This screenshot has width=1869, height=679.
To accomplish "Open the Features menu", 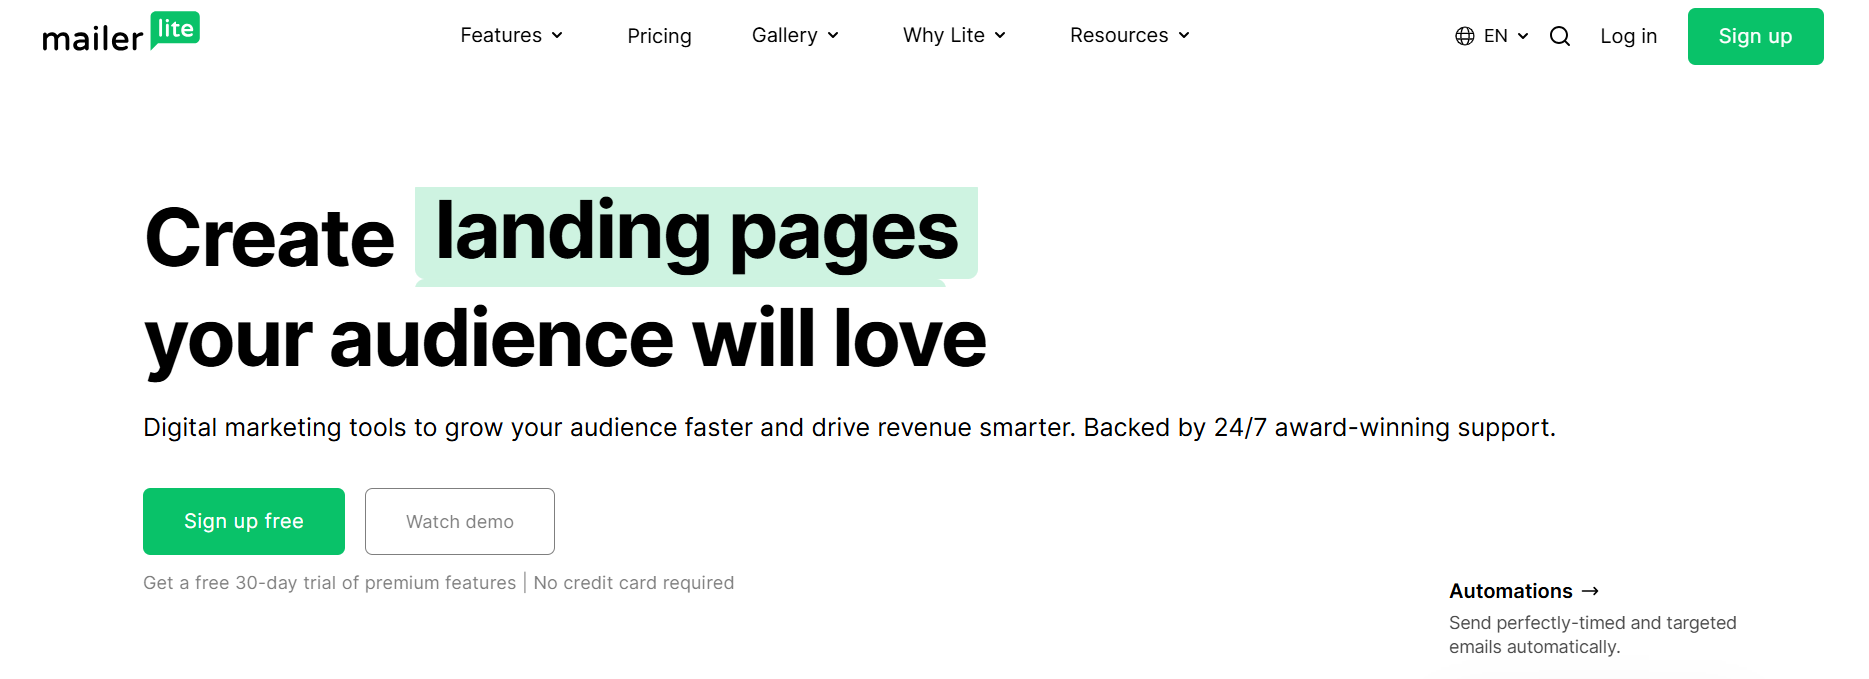I will 512,35.
